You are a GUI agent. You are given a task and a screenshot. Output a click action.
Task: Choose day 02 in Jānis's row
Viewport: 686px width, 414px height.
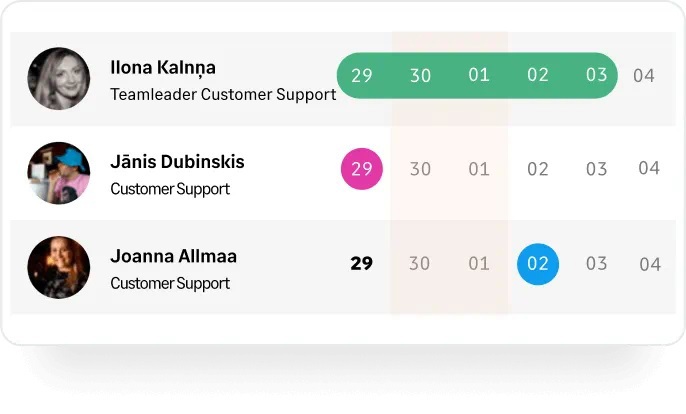coord(538,169)
